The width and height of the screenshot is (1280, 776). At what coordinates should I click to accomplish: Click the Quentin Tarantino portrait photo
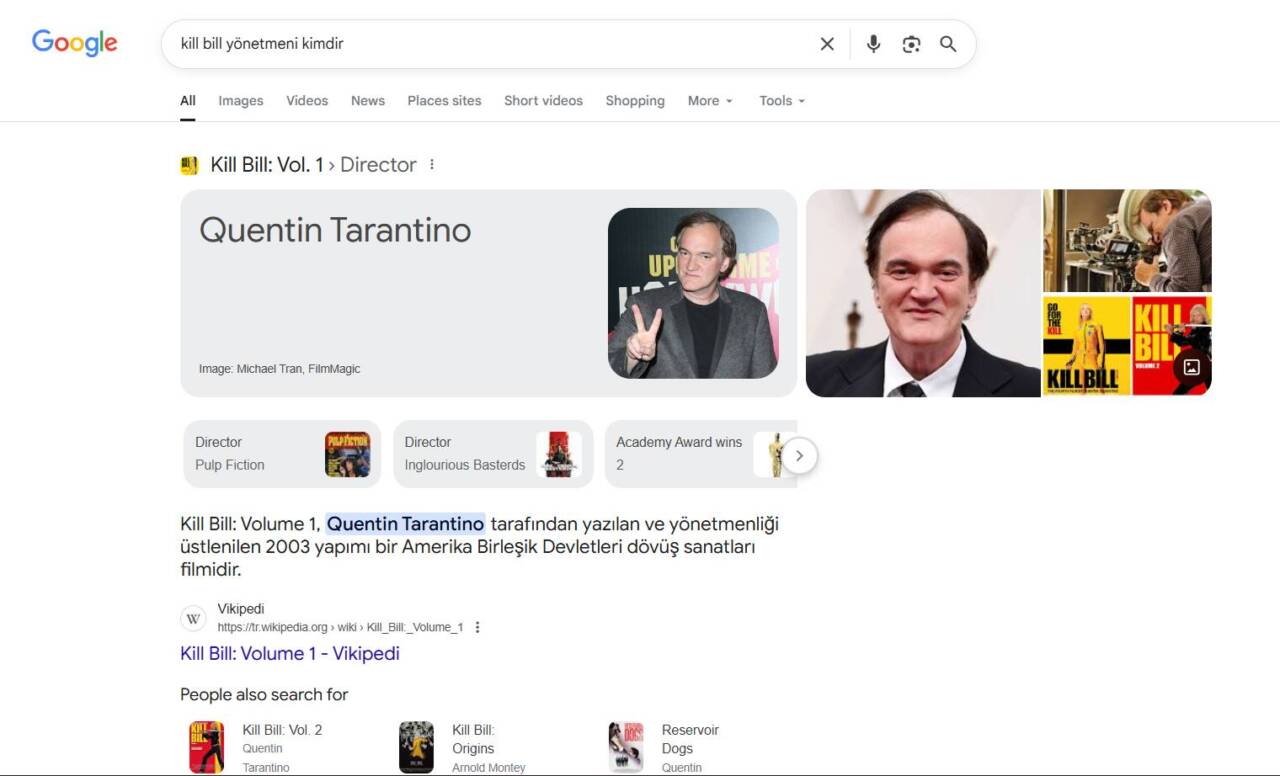(x=693, y=293)
